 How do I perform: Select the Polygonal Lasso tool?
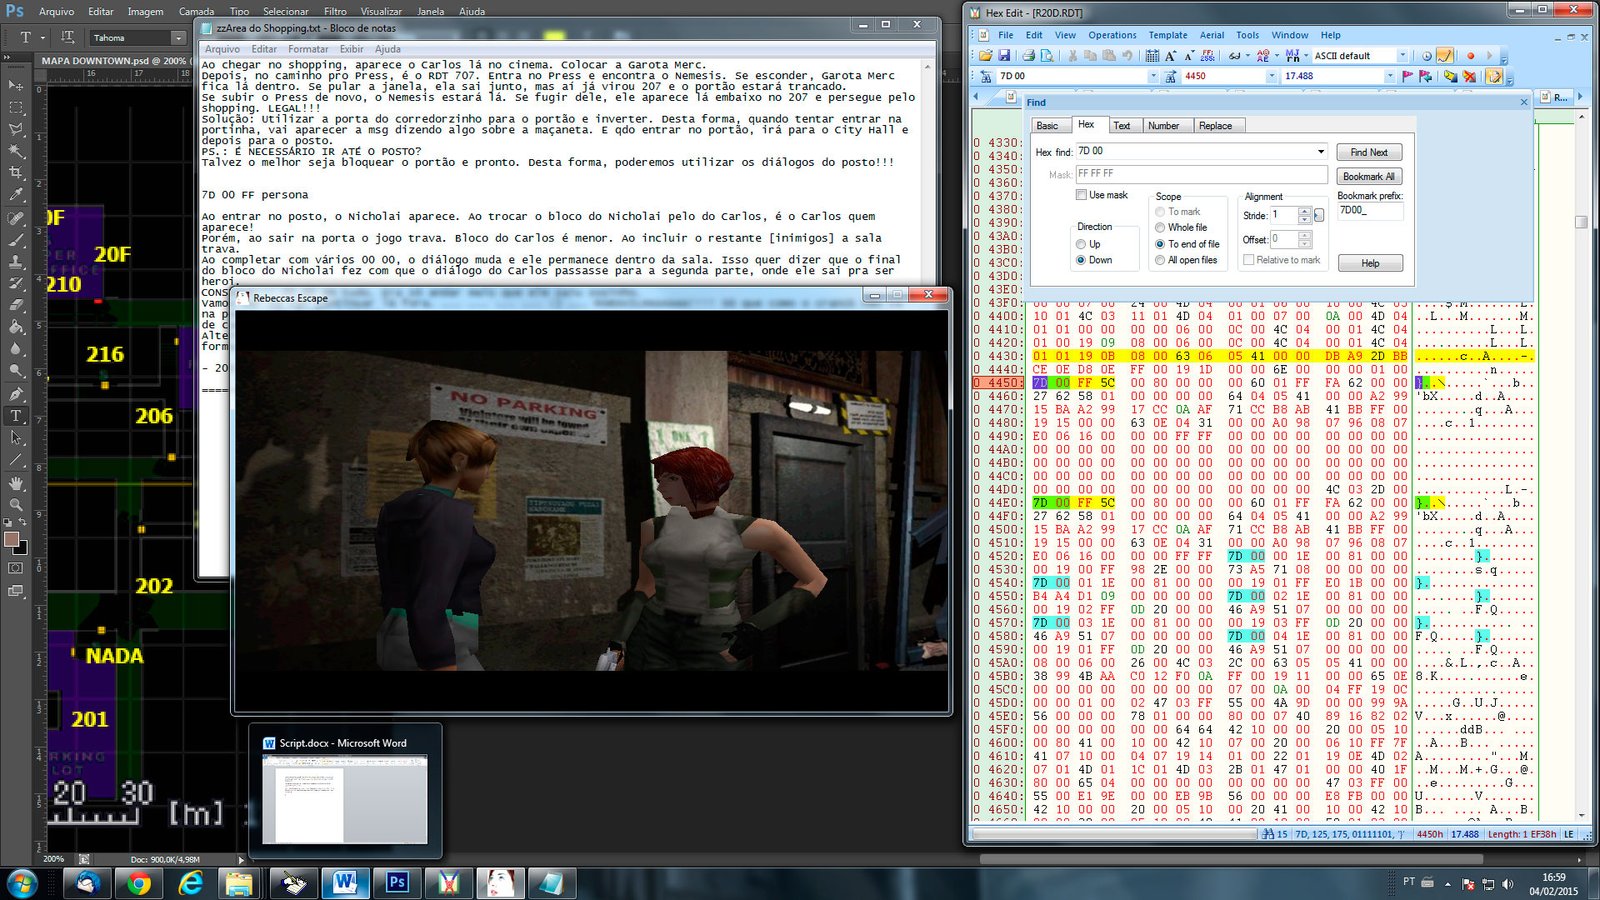point(16,130)
